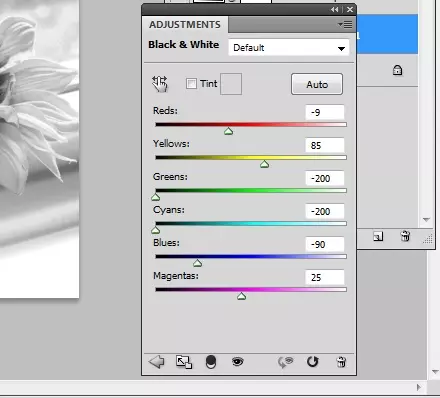Image resolution: width=440 pixels, height=398 pixels.
Task: Reset adjustment to defaults icon
Action: click(x=312, y=362)
